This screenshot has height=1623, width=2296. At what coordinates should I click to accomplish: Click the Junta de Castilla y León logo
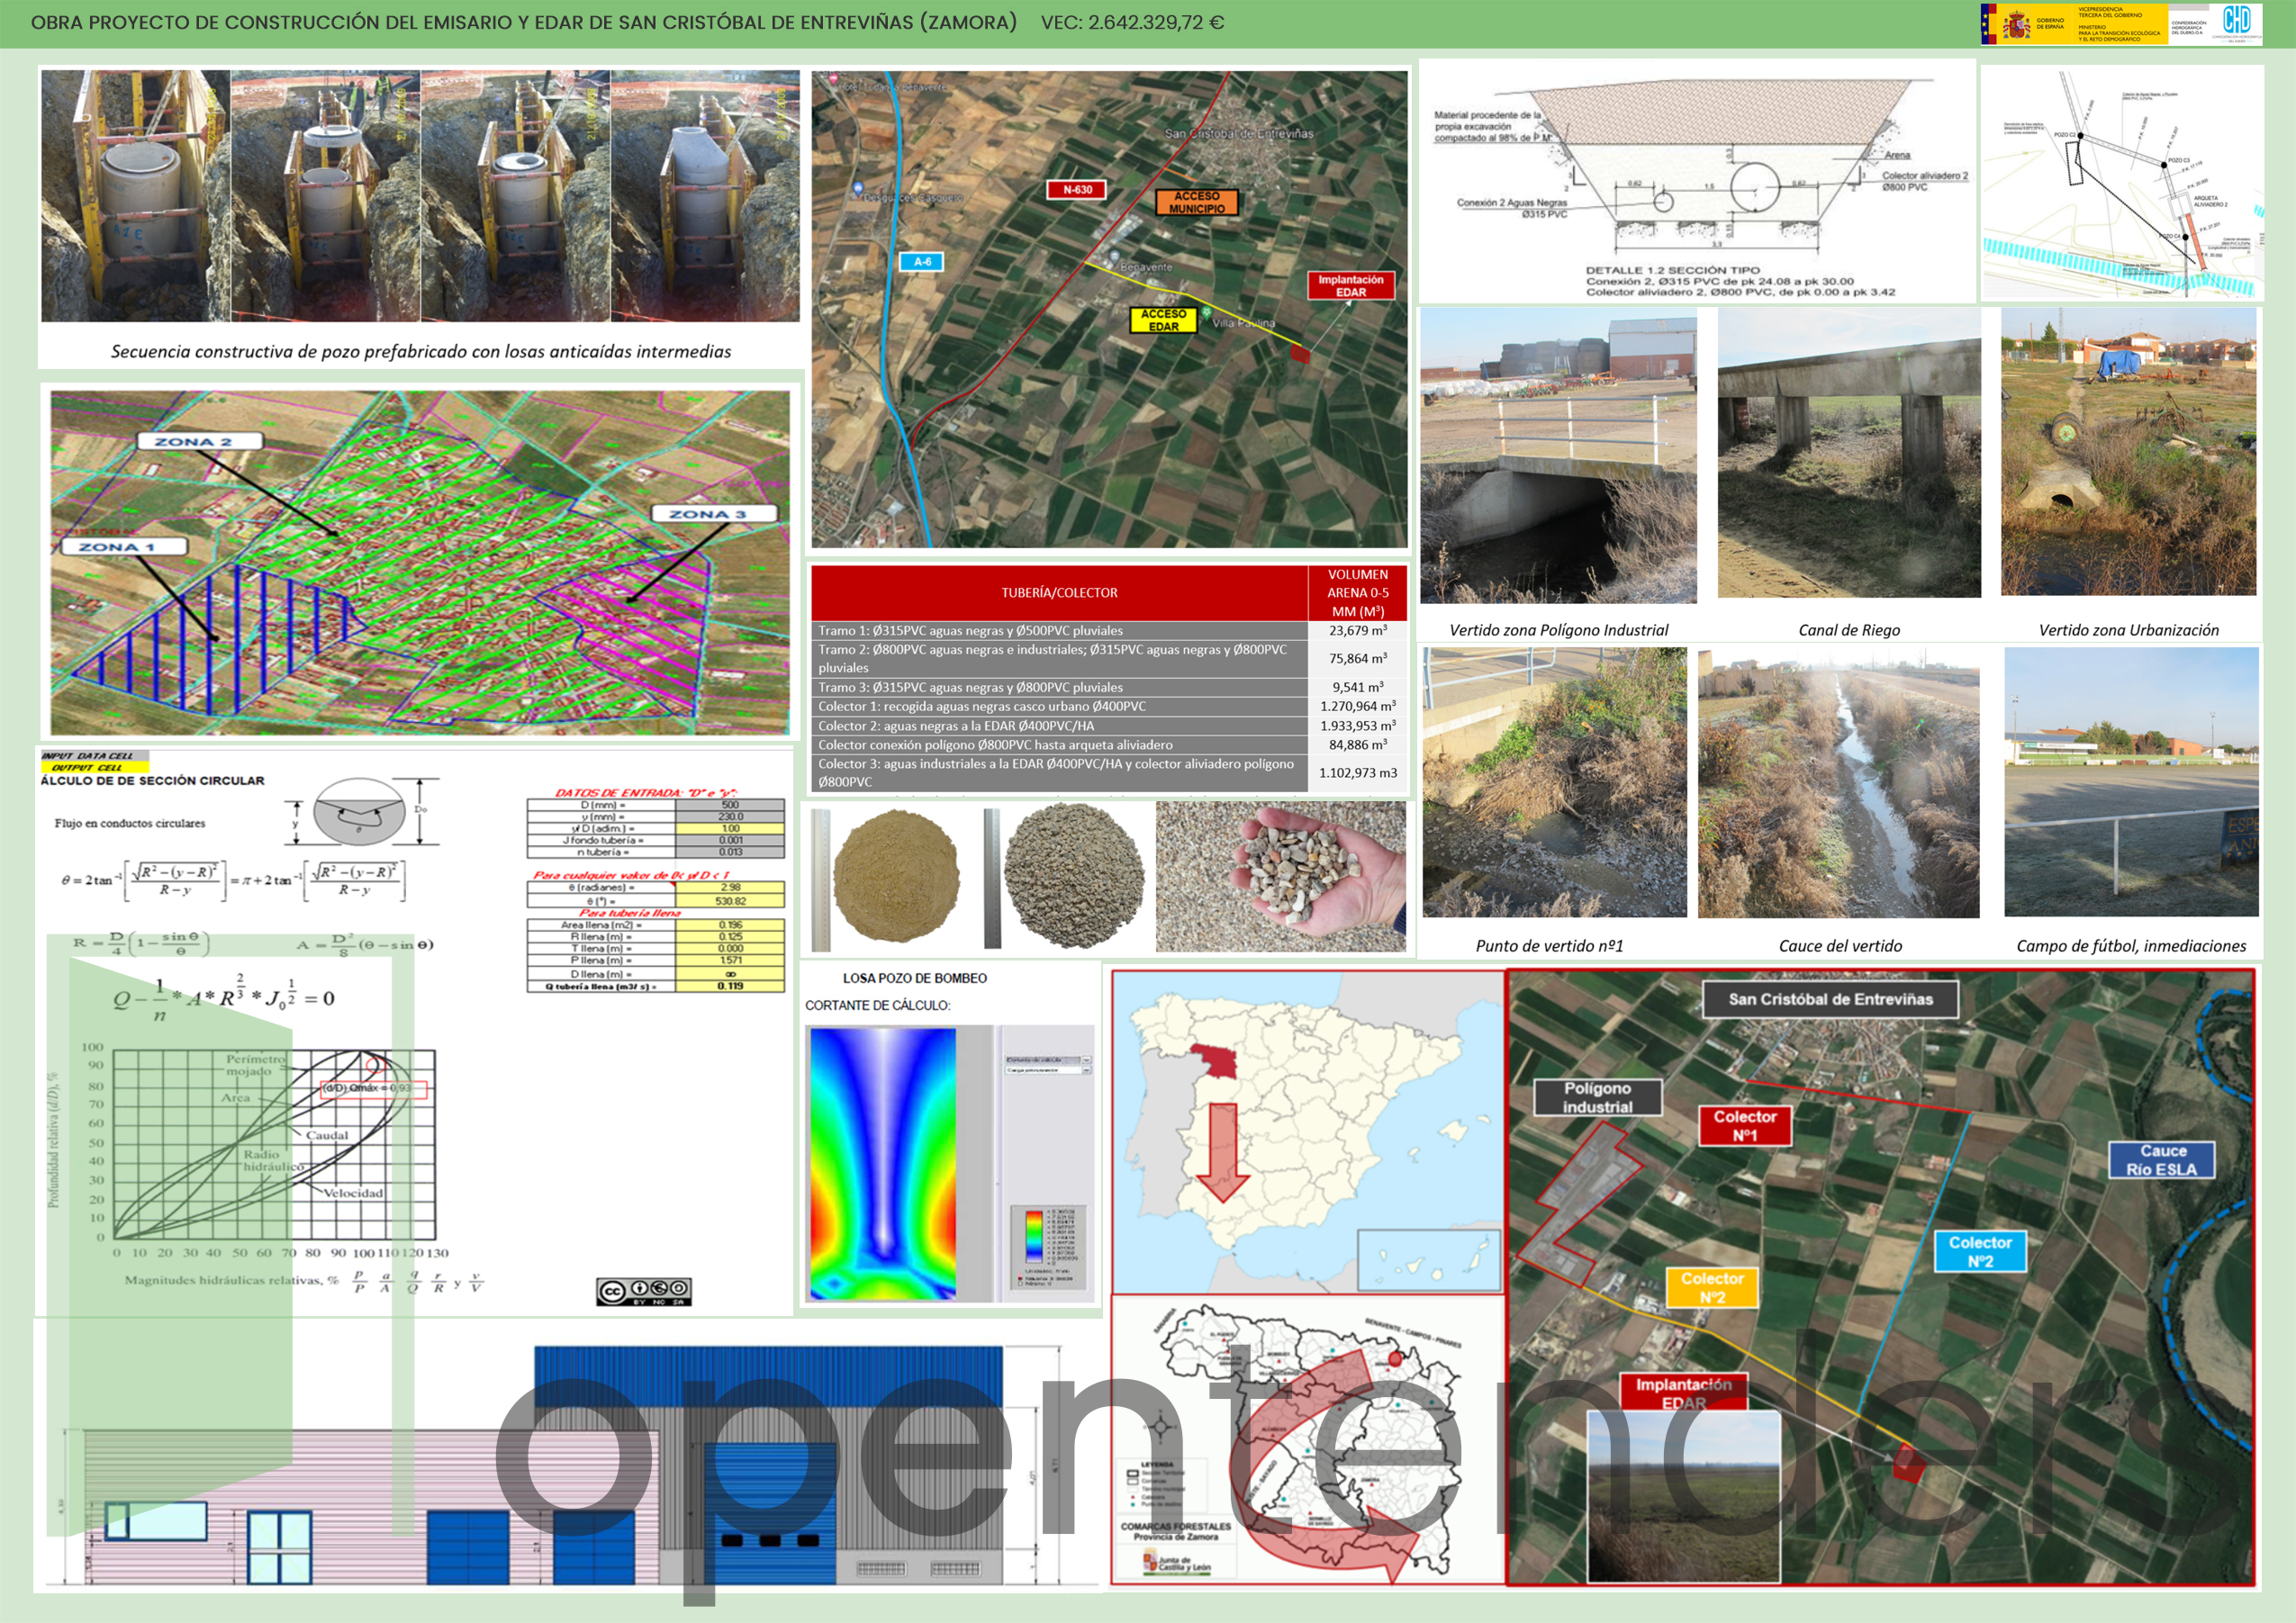tap(1176, 1564)
